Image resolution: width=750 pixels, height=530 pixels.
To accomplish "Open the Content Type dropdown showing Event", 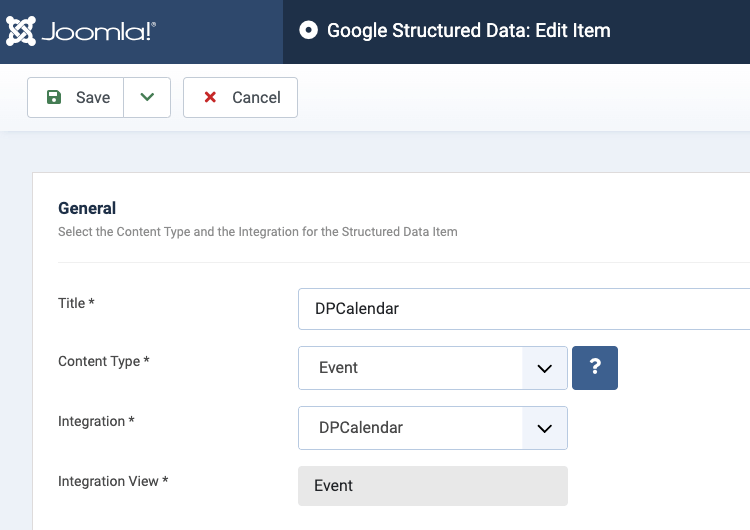I will tap(433, 368).
